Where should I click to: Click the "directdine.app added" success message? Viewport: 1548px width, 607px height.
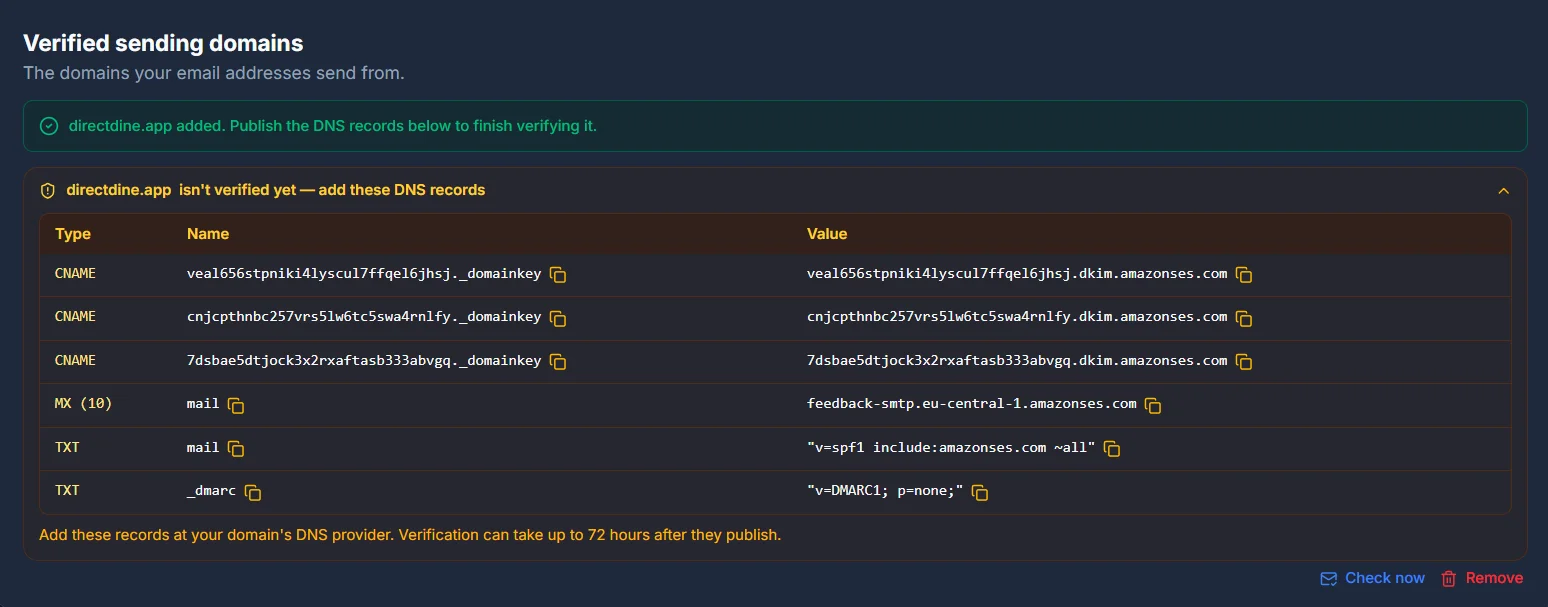click(x=333, y=126)
